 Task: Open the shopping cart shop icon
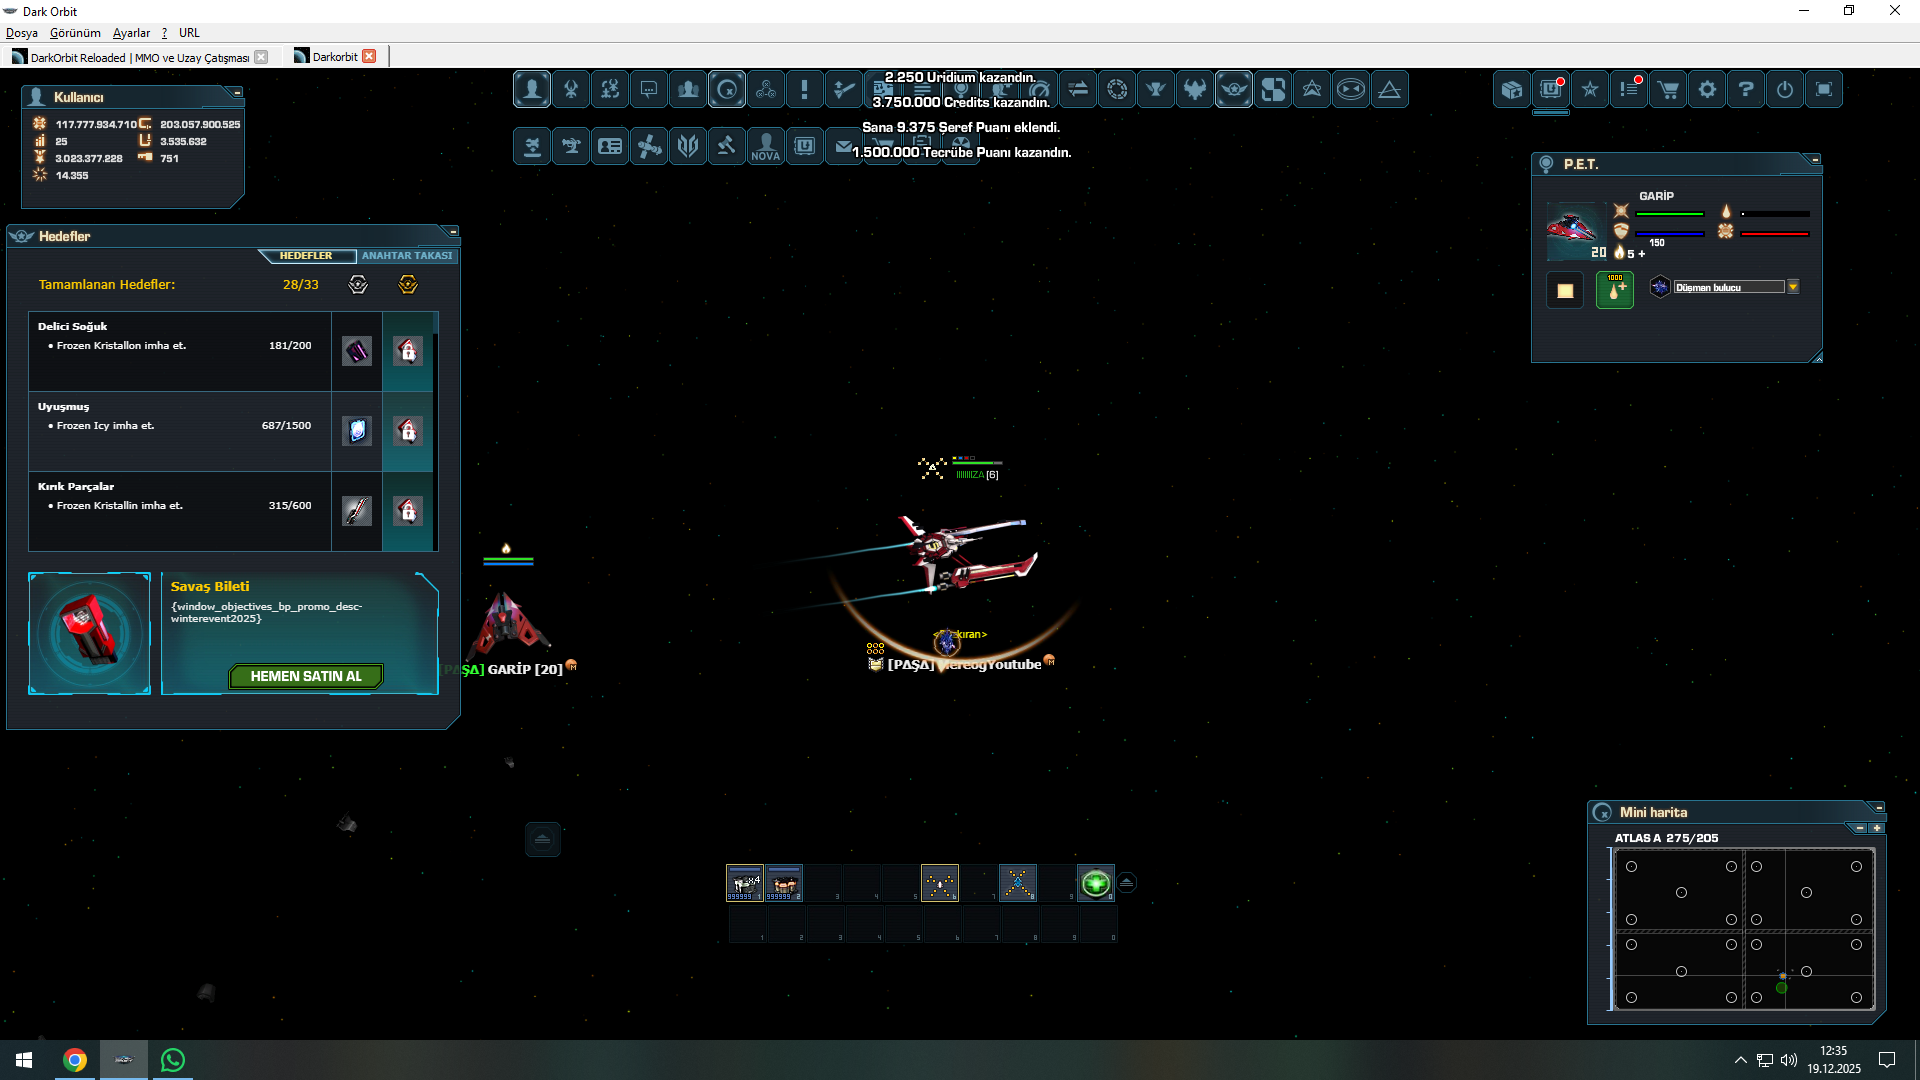tap(1668, 90)
